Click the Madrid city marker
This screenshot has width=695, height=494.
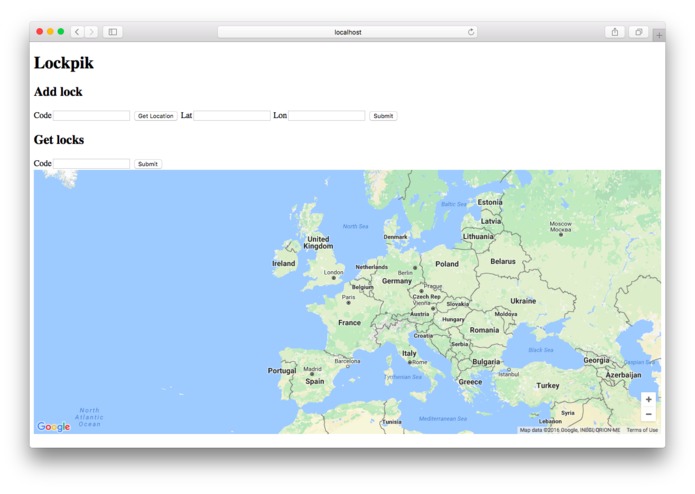(312, 374)
